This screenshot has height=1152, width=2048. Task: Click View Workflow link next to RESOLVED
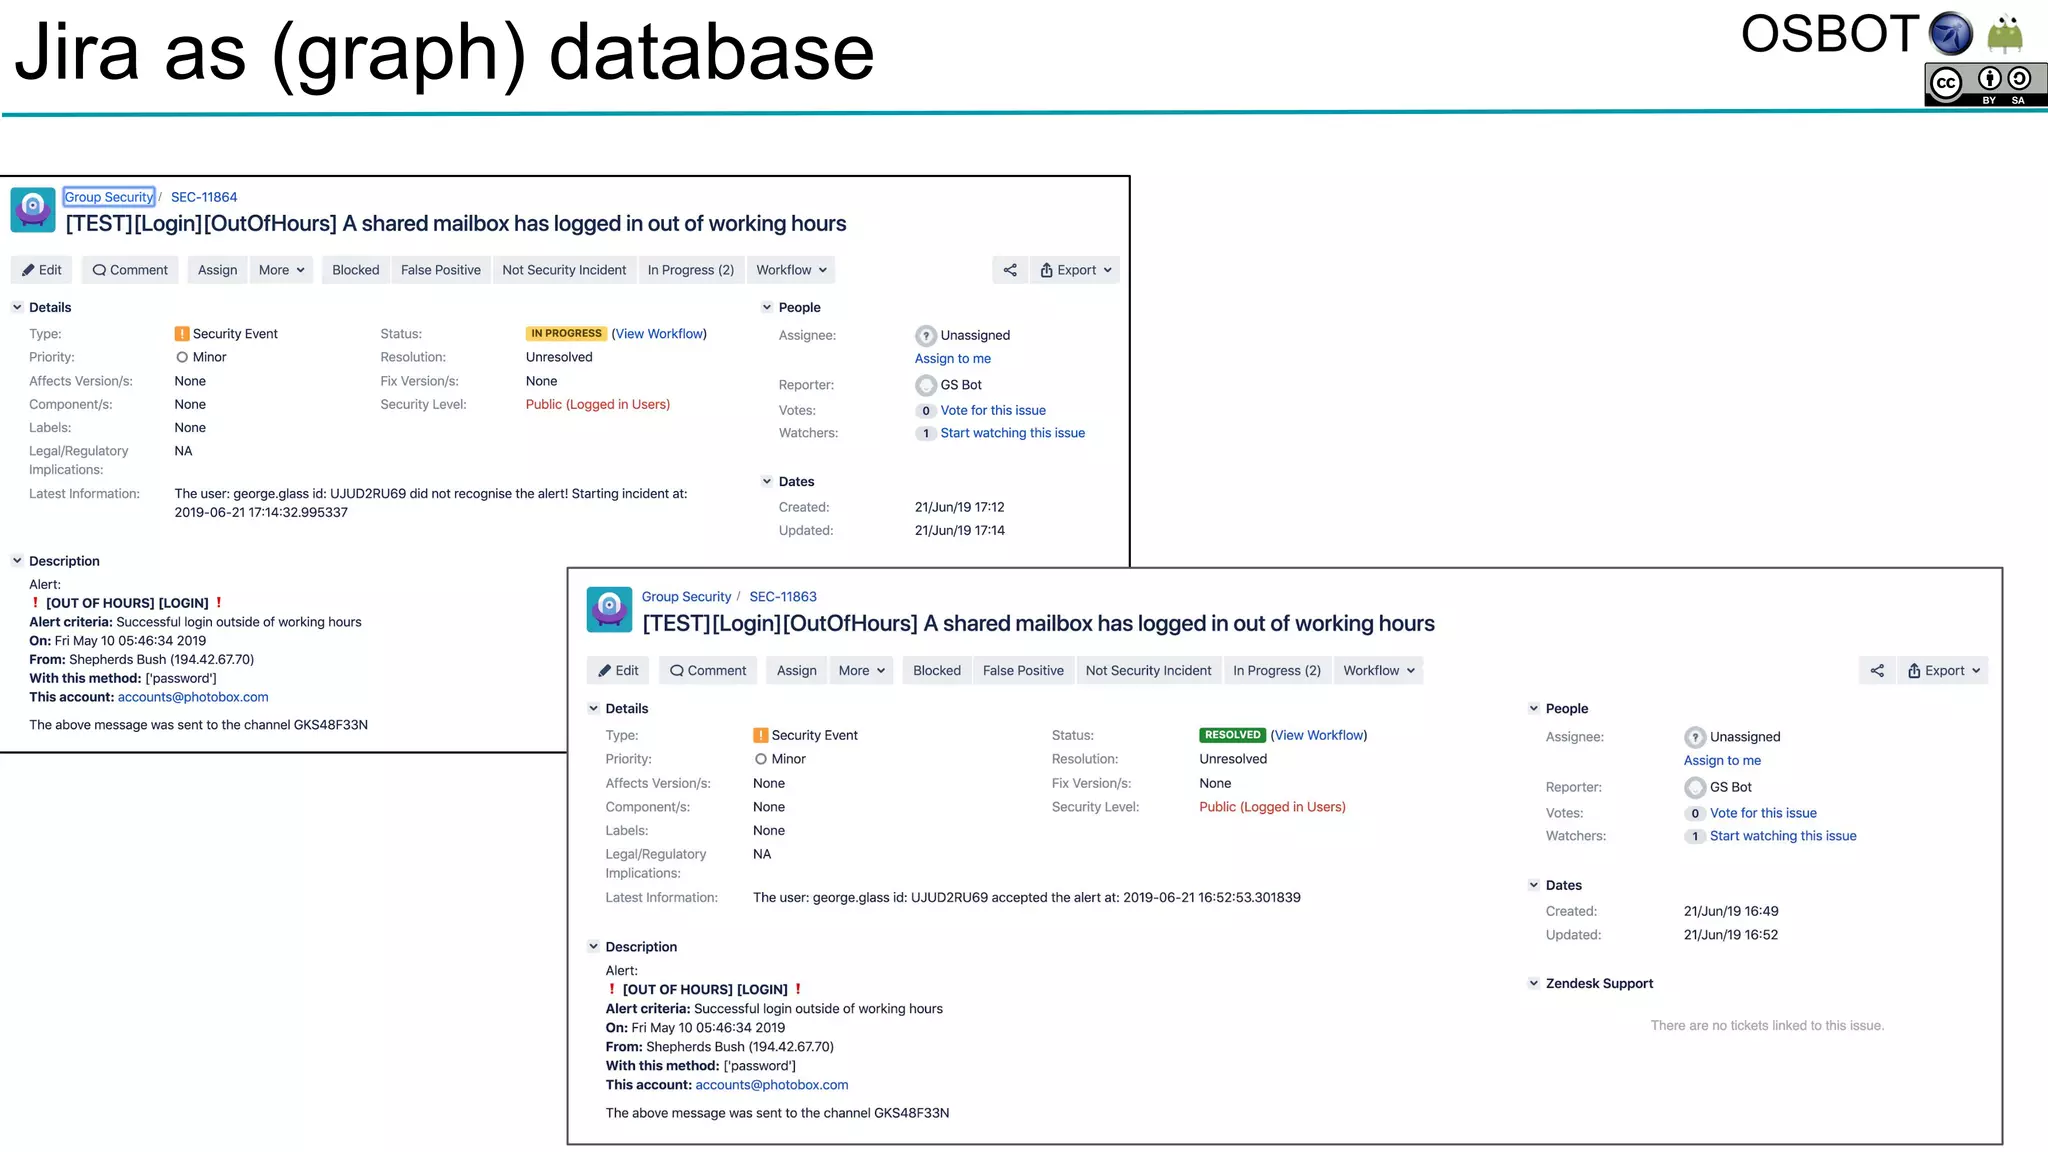pyautogui.click(x=1319, y=735)
